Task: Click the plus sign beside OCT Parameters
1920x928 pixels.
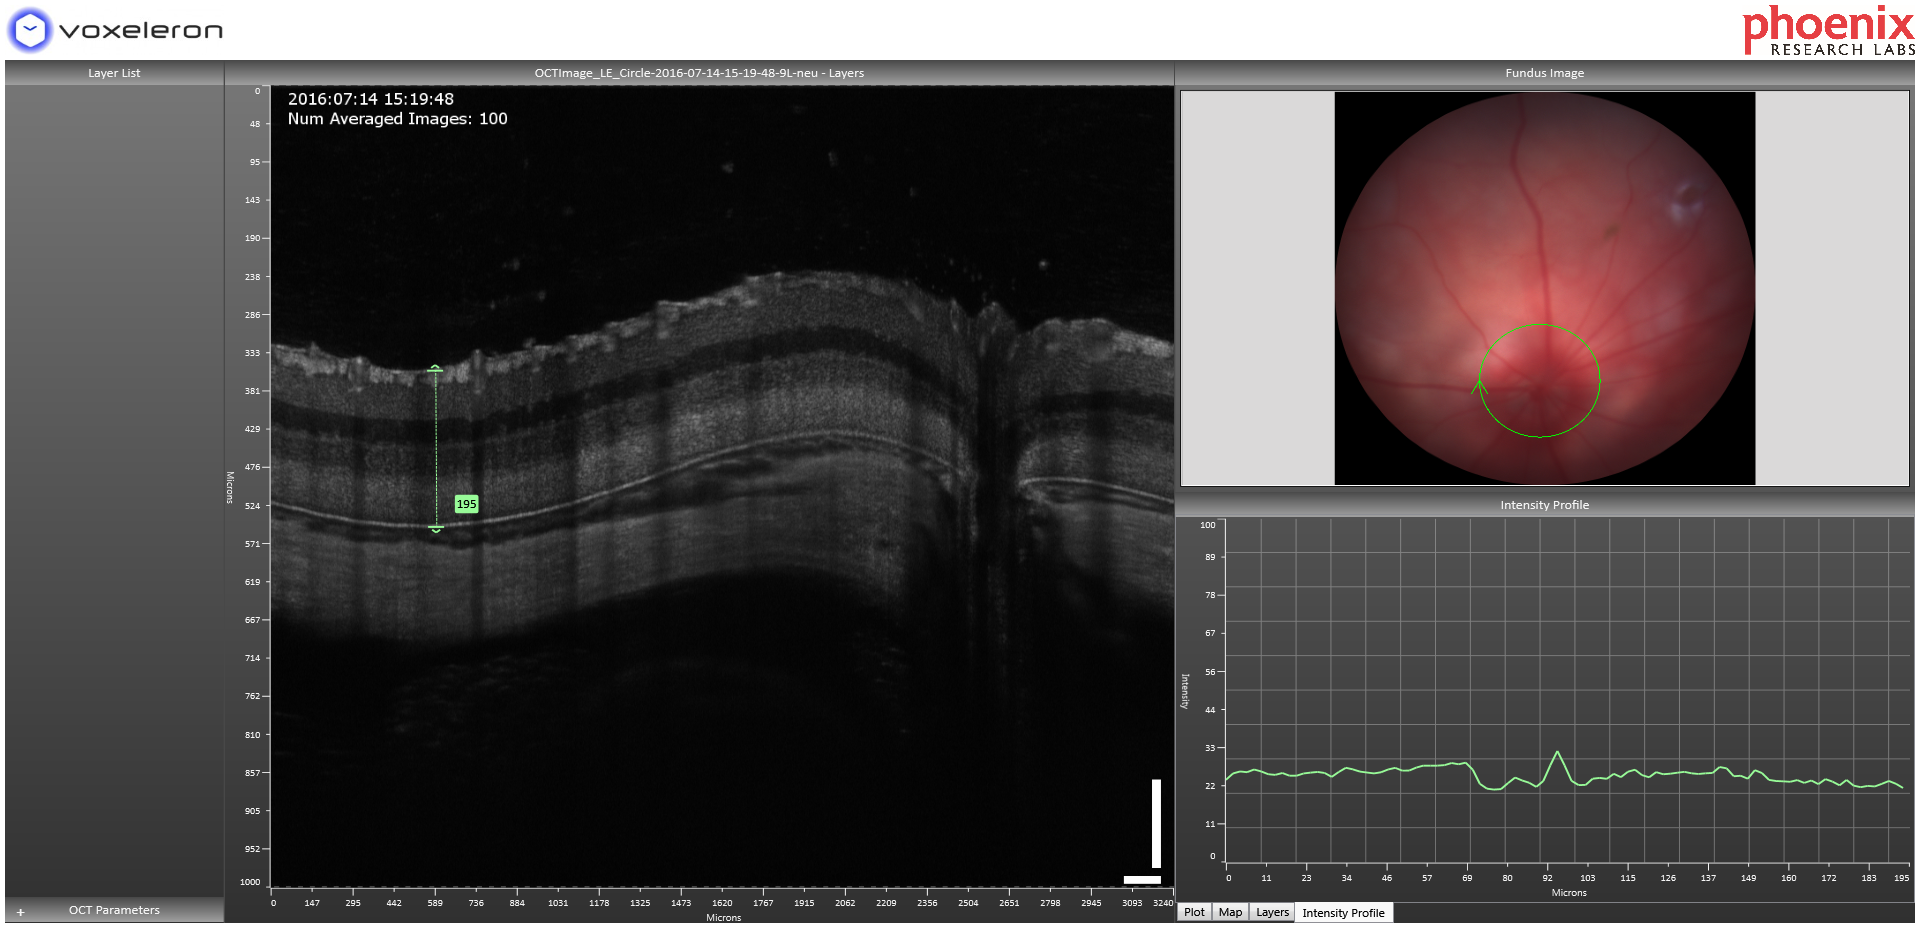Action: pyautogui.click(x=21, y=911)
